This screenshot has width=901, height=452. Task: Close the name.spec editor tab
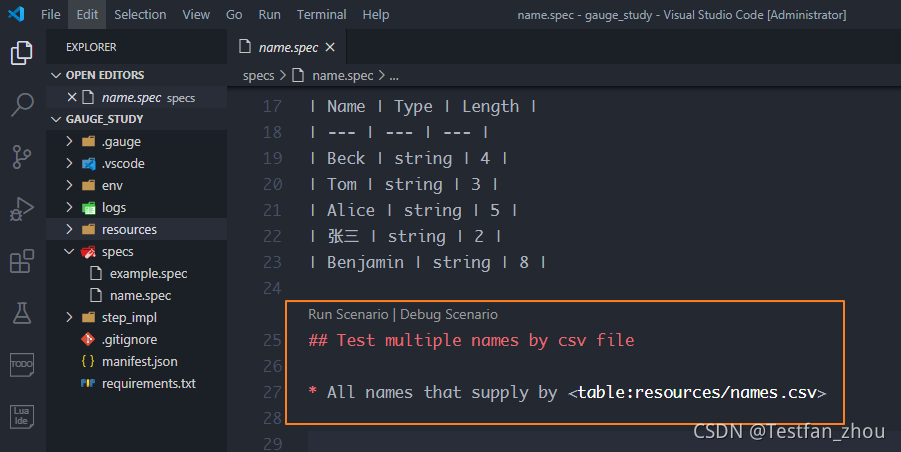pos(330,47)
